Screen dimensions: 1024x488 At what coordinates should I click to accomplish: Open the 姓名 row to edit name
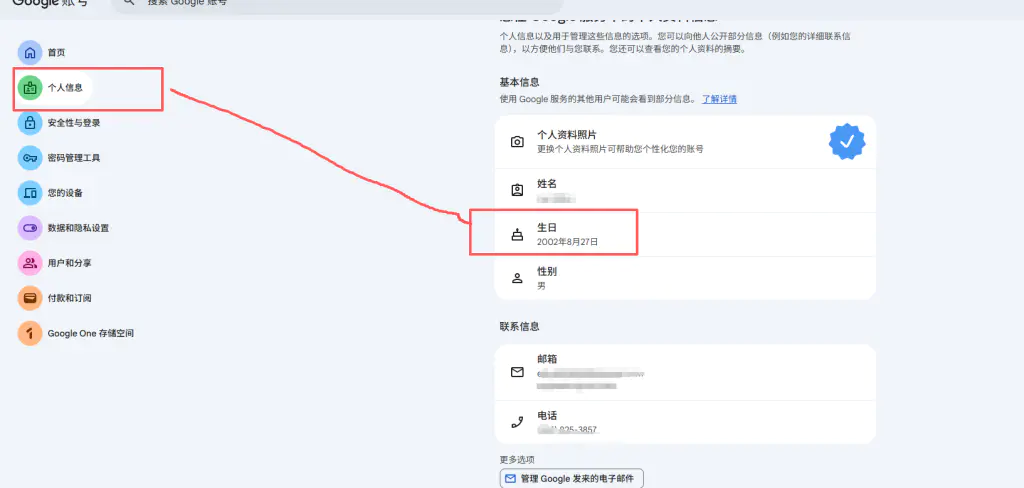[x=685, y=190]
